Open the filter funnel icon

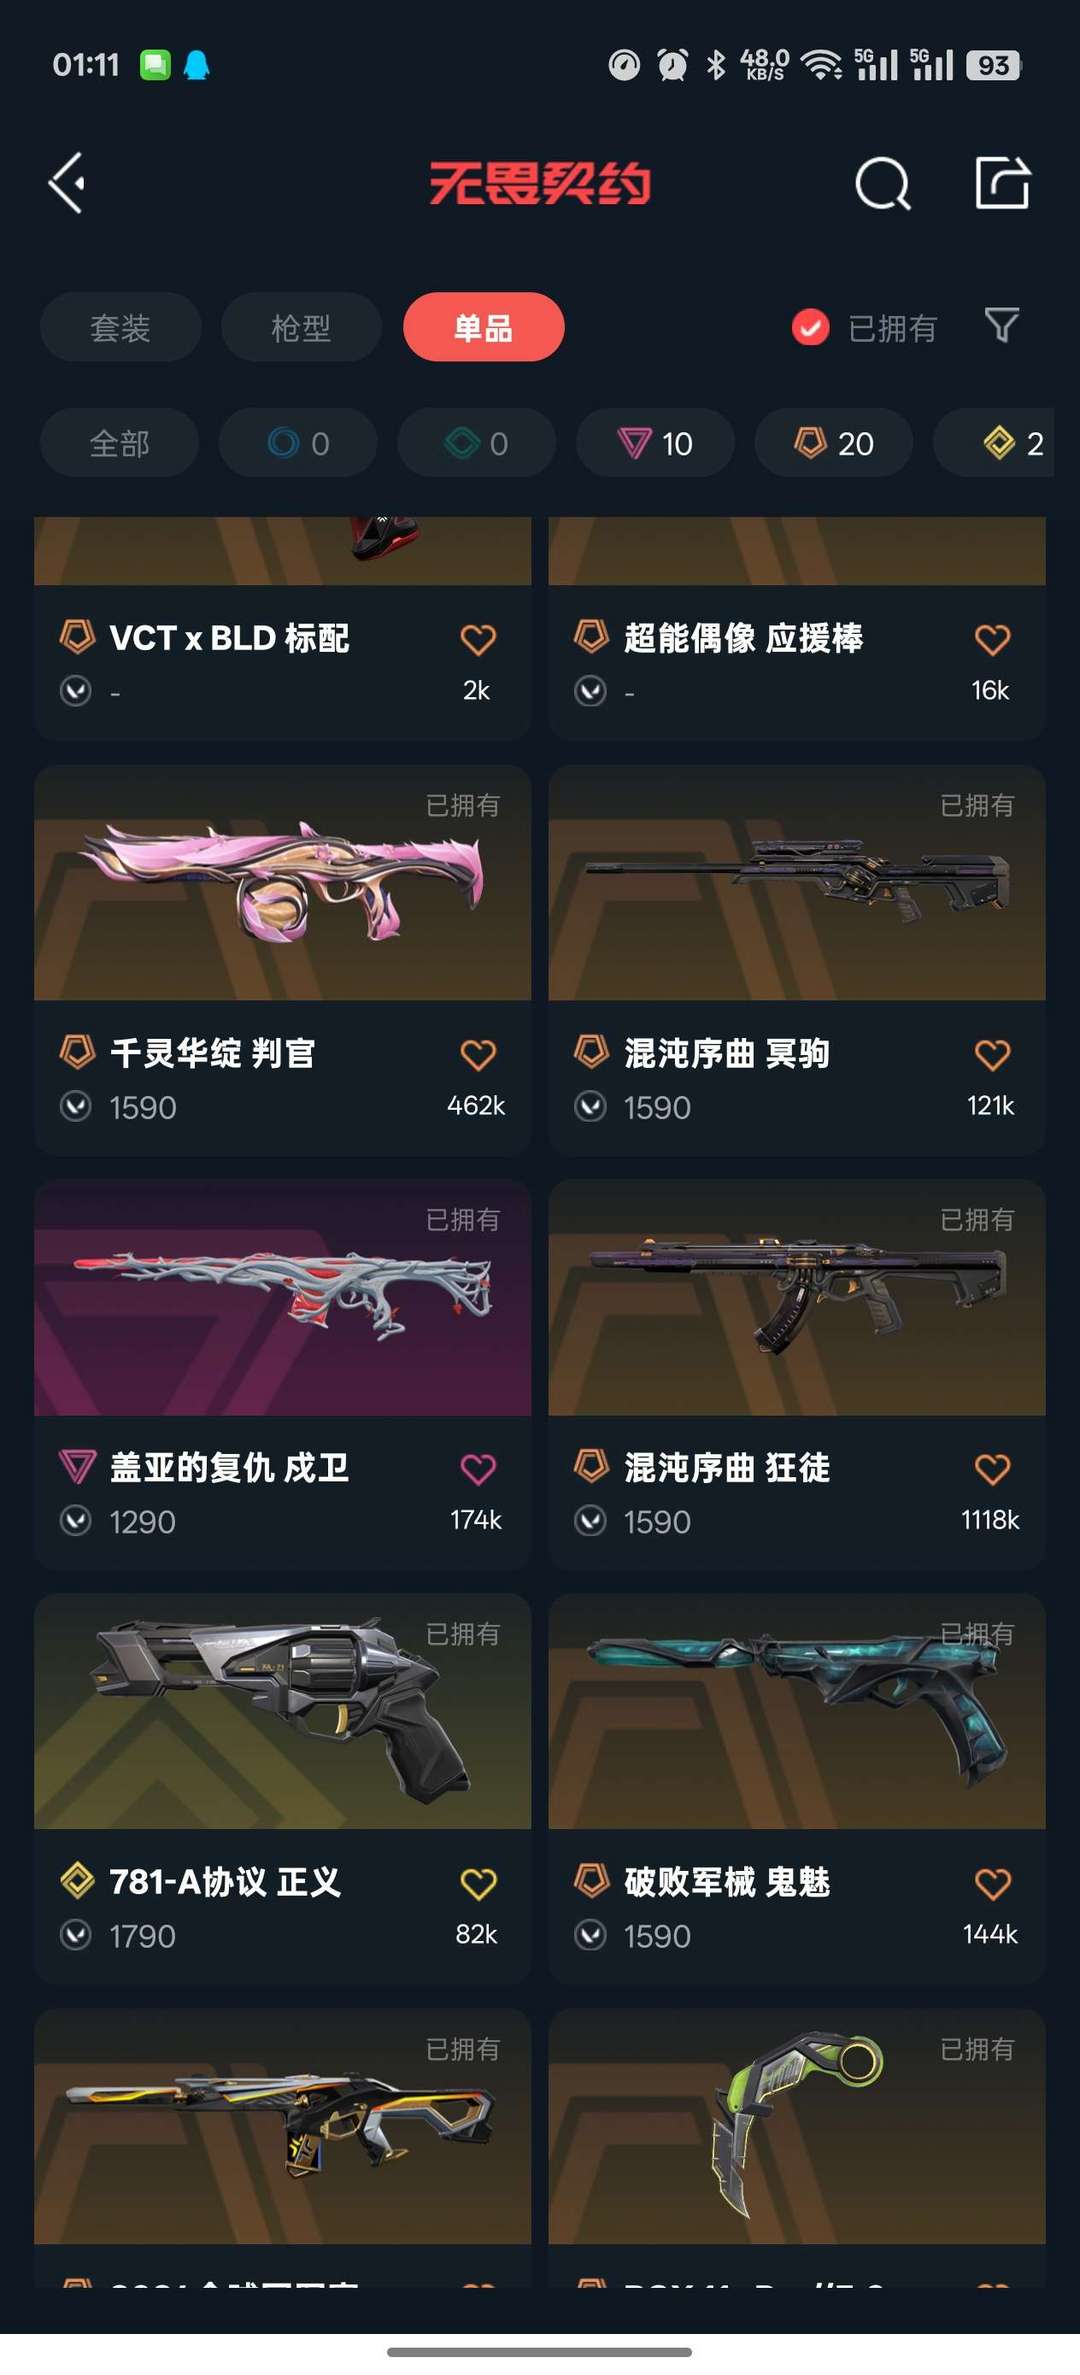[x=1002, y=326]
